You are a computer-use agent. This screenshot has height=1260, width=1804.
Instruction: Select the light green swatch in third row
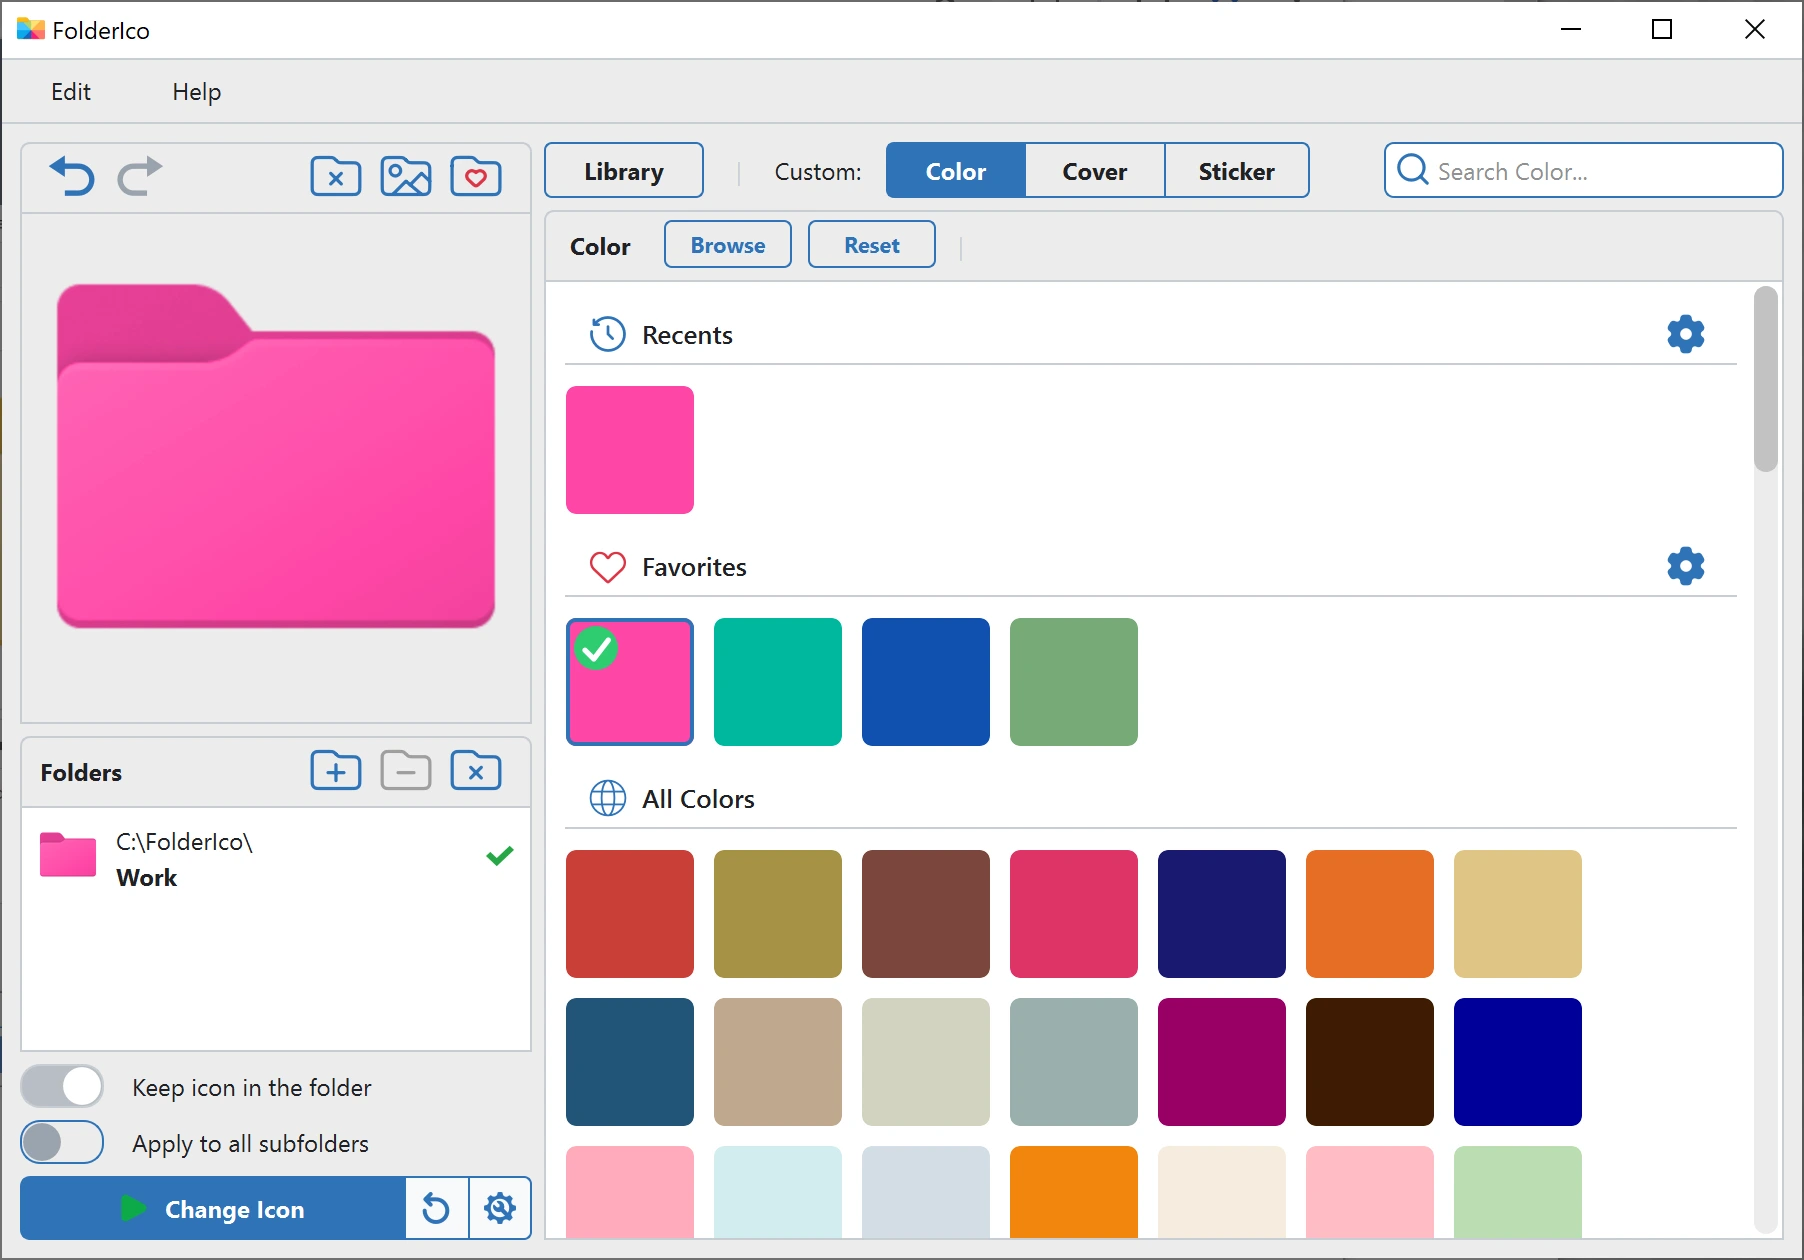(x=1518, y=1192)
